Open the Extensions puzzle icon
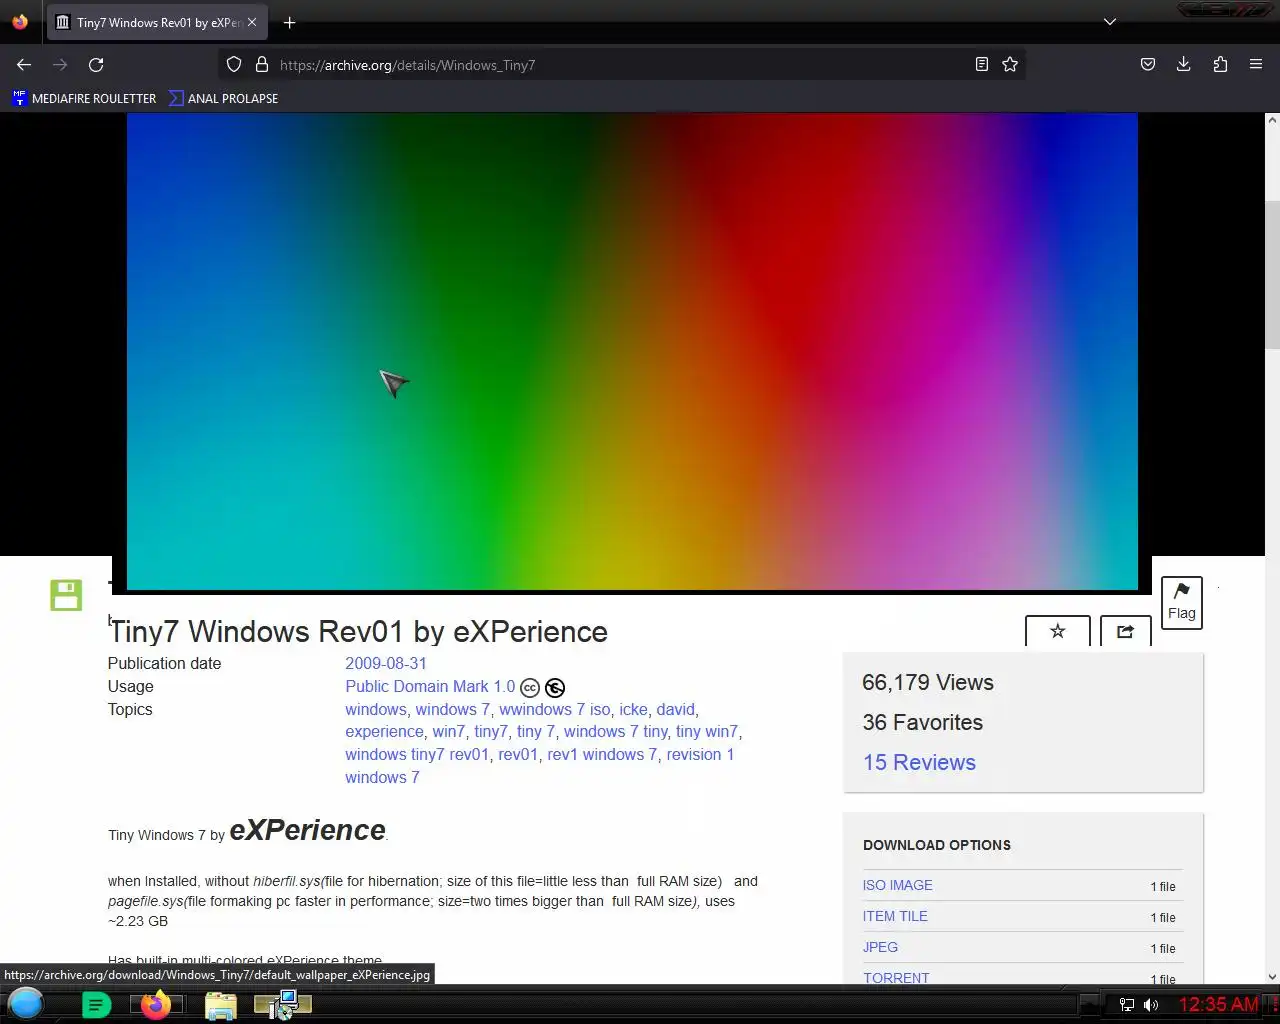 coord(1220,64)
